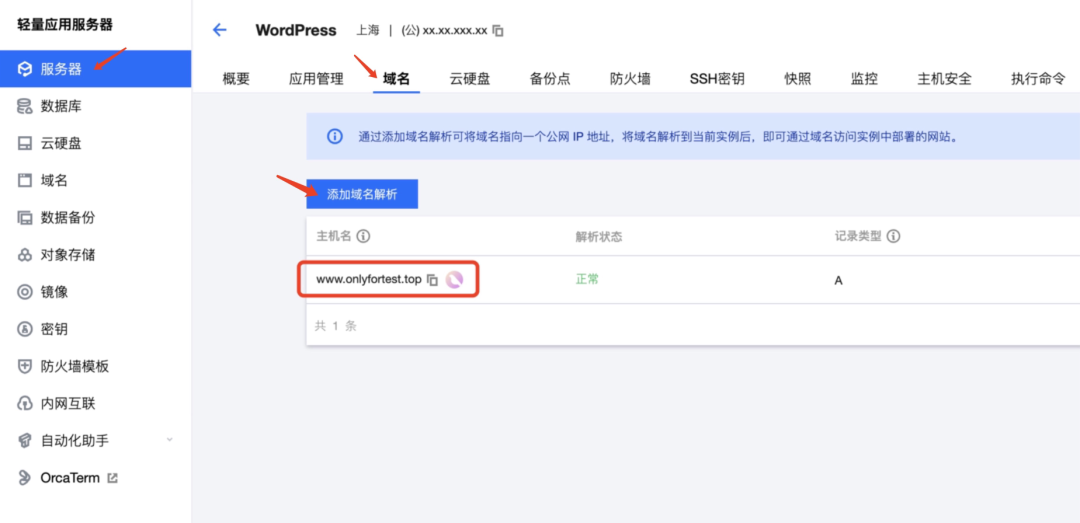Click the 记录类型 column header
Image resolution: width=1080 pixels, height=523 pixels.
858,236
